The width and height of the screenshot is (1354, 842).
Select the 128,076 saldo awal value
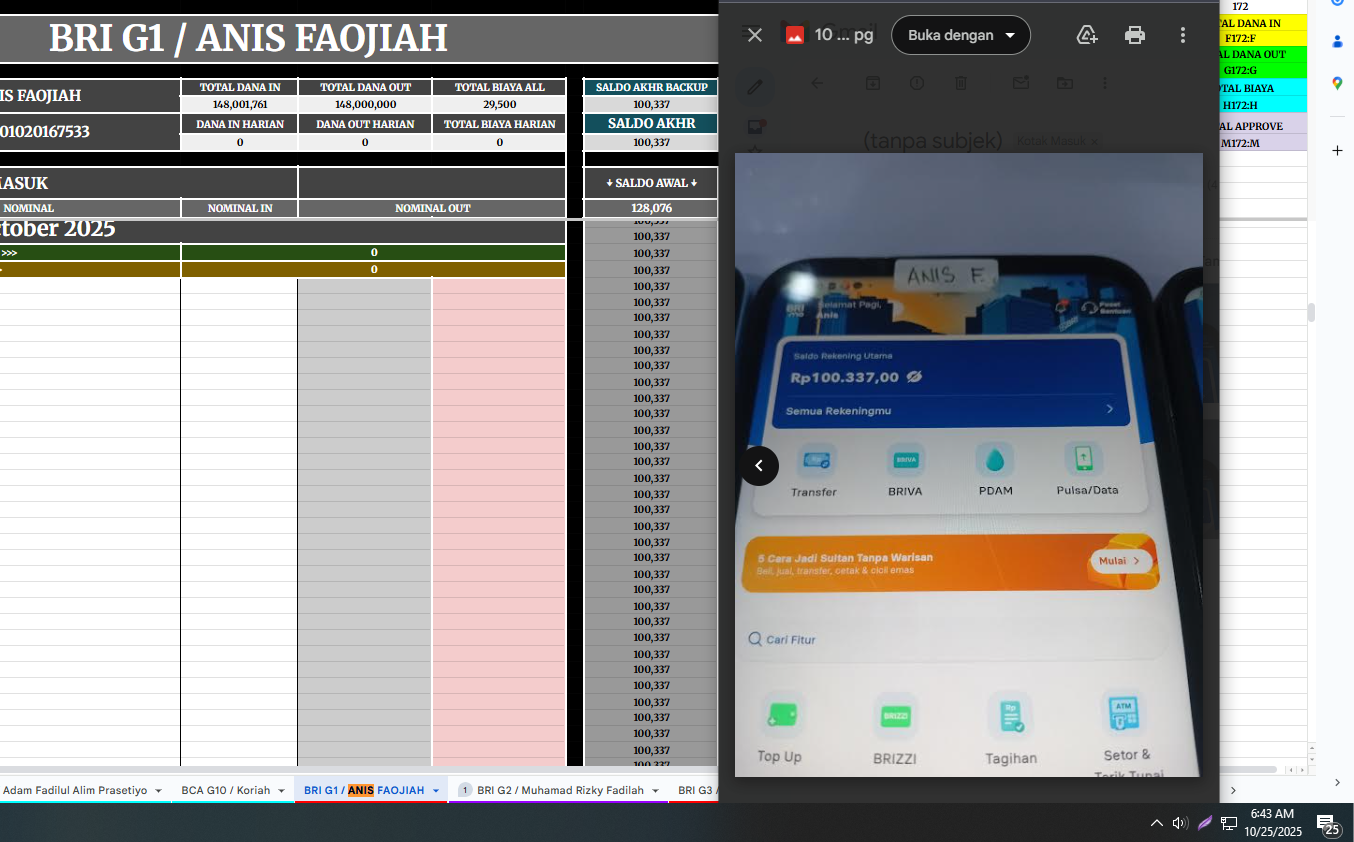(651, 208)
